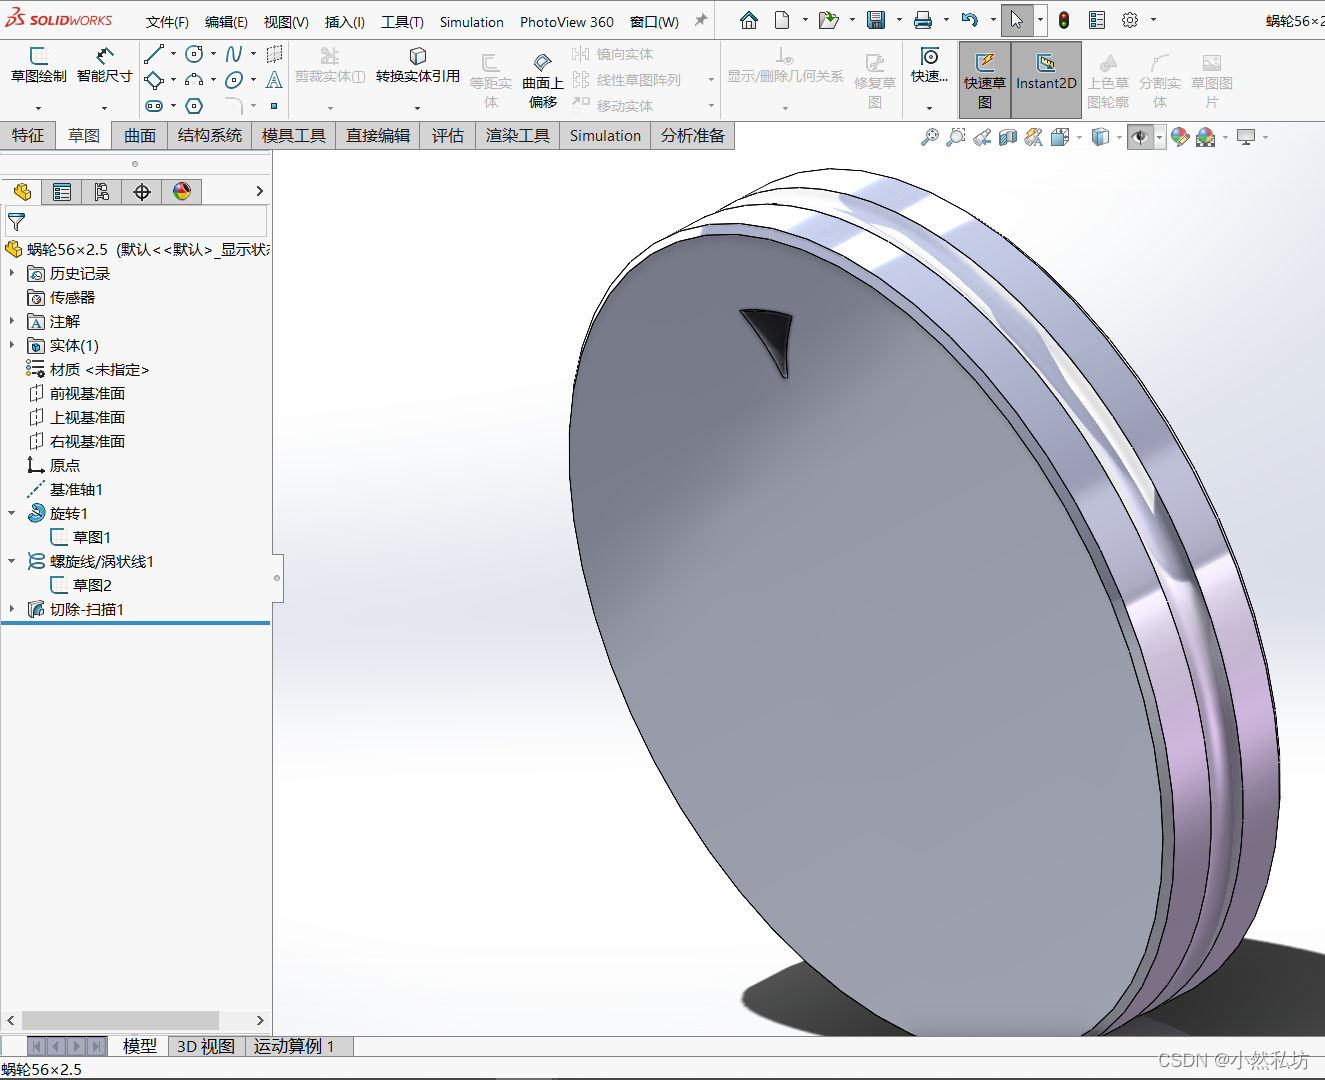Toggle the Rapid Sketch (快速草图) button
Viewport: 1325px width, 1080px height.
985,80
